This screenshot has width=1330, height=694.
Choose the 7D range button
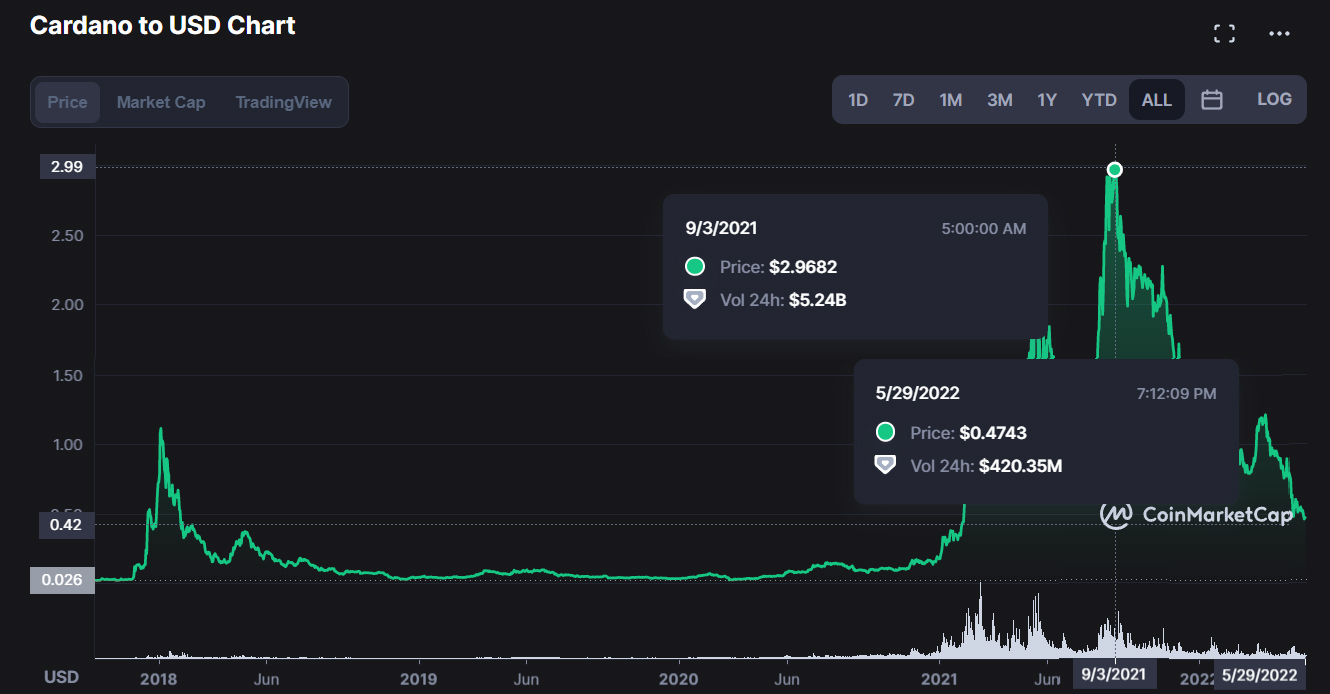coord(904,100)
